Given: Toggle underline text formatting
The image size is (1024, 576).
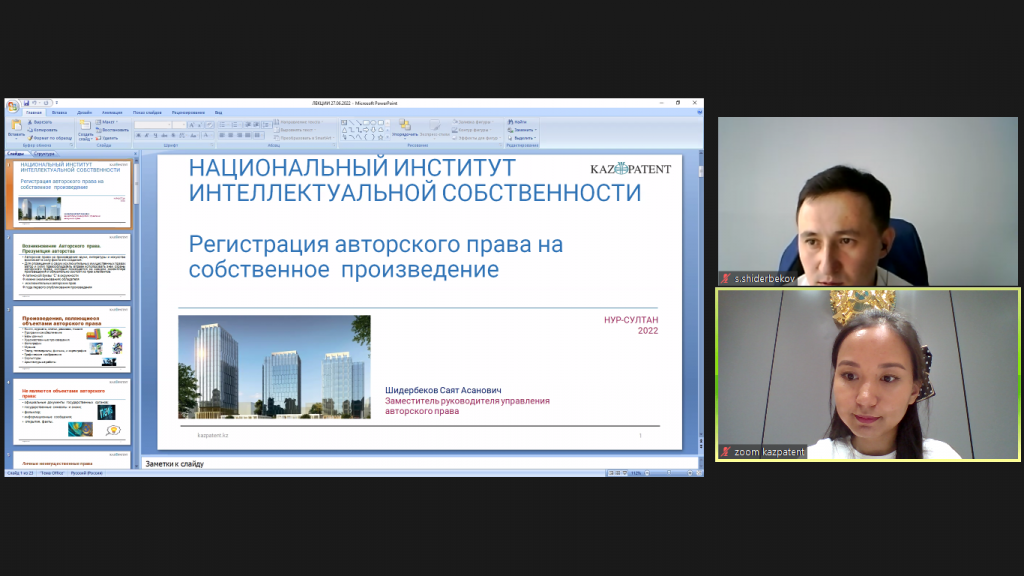Looking at the screenshot, I should point(154,135).
